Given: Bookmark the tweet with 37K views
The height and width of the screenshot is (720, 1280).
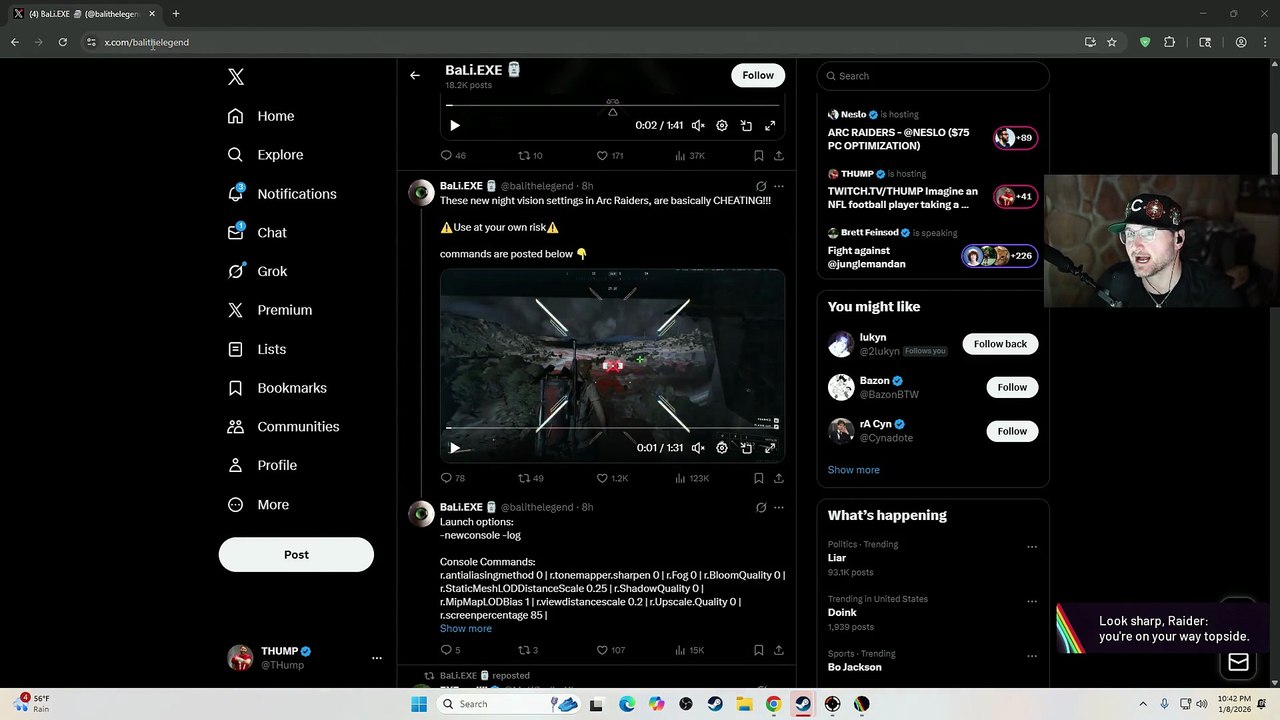Looking at the screenshot, I should point(759,156).
